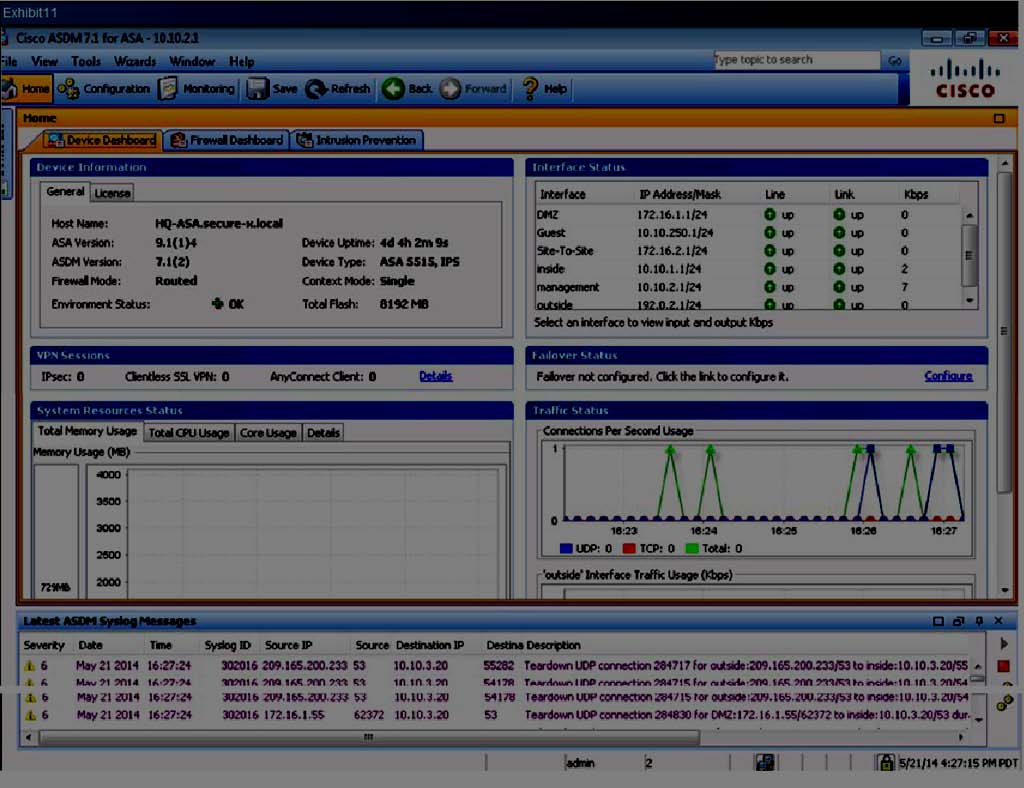Image resolution: width=1024 pixels, height=788 pixels.
Task: Click the status bar lock icon
Action: point(886,762)
